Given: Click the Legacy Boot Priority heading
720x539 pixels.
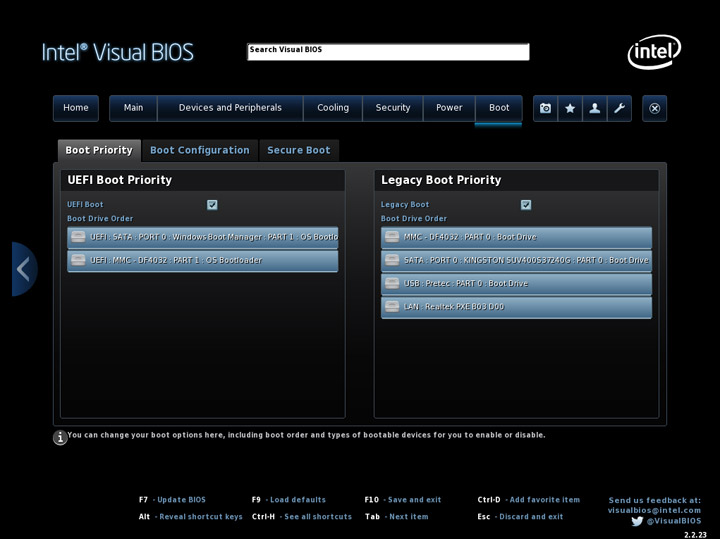Looking at the screenshot, I should coord(441,180).
